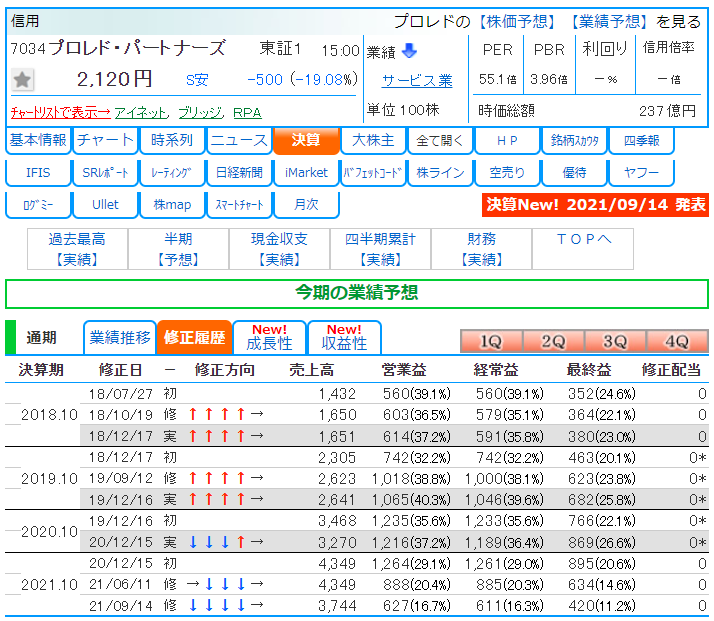Open the サービス業 sector link
This screenshot has height=621, width=714.
click(417, 81)
